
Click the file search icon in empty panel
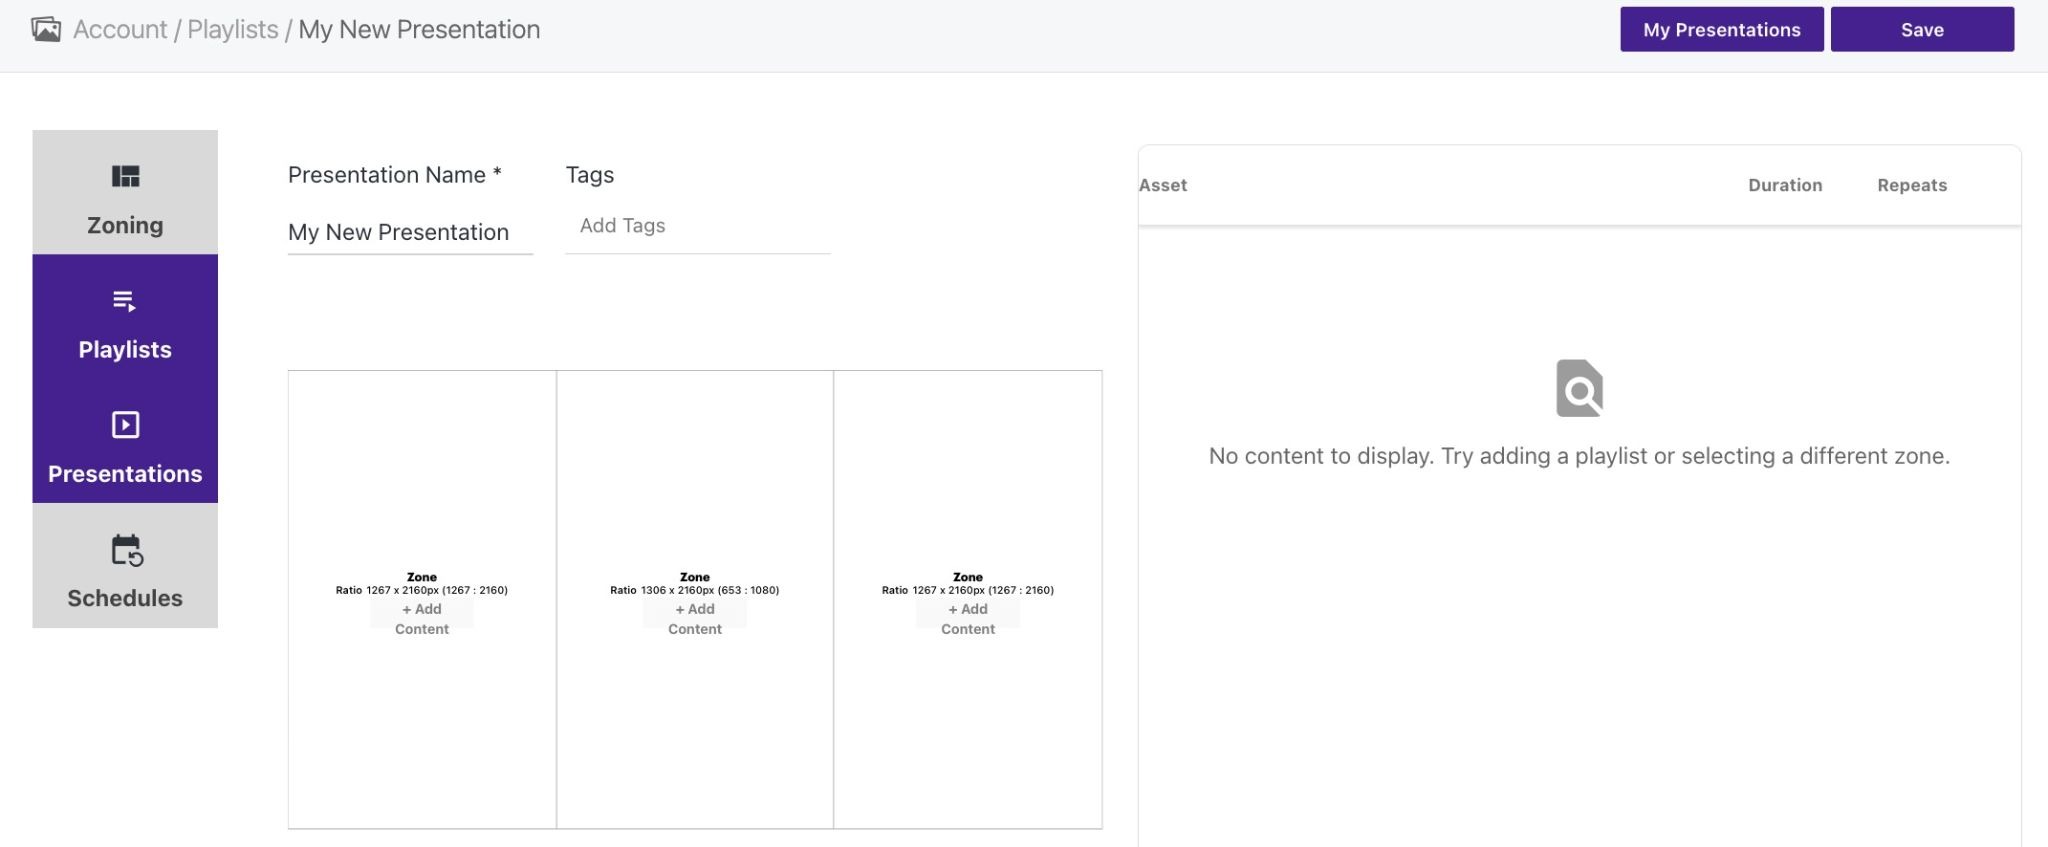tap(1579, 388)
